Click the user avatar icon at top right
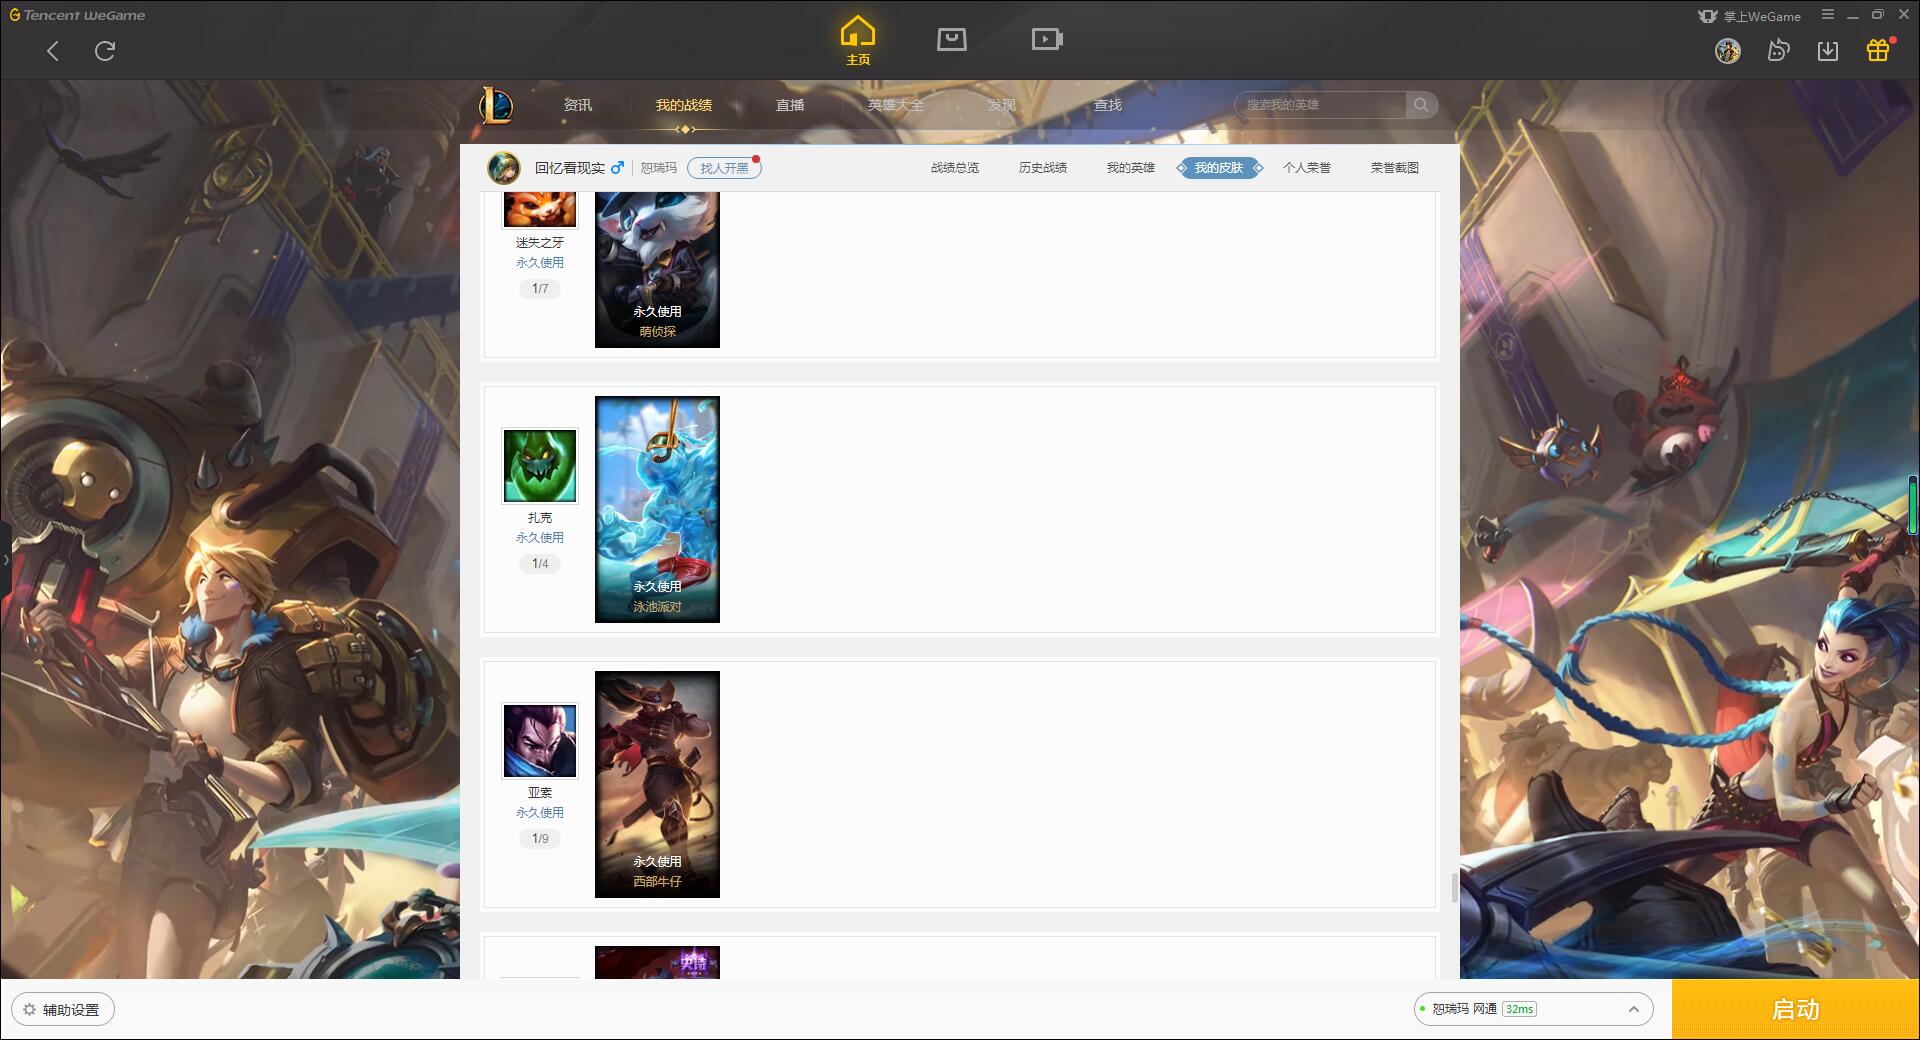Viewport: 1920px width, 1040px height. click(1727, 51)
